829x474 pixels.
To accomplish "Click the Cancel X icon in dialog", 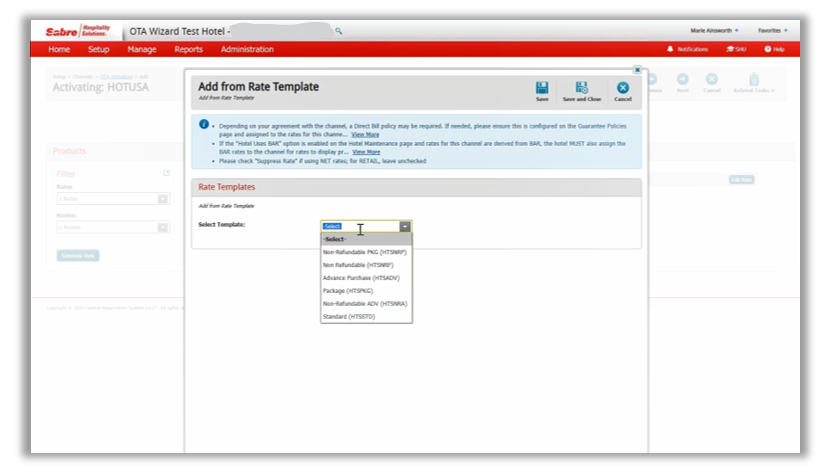I will click(623, 88).
